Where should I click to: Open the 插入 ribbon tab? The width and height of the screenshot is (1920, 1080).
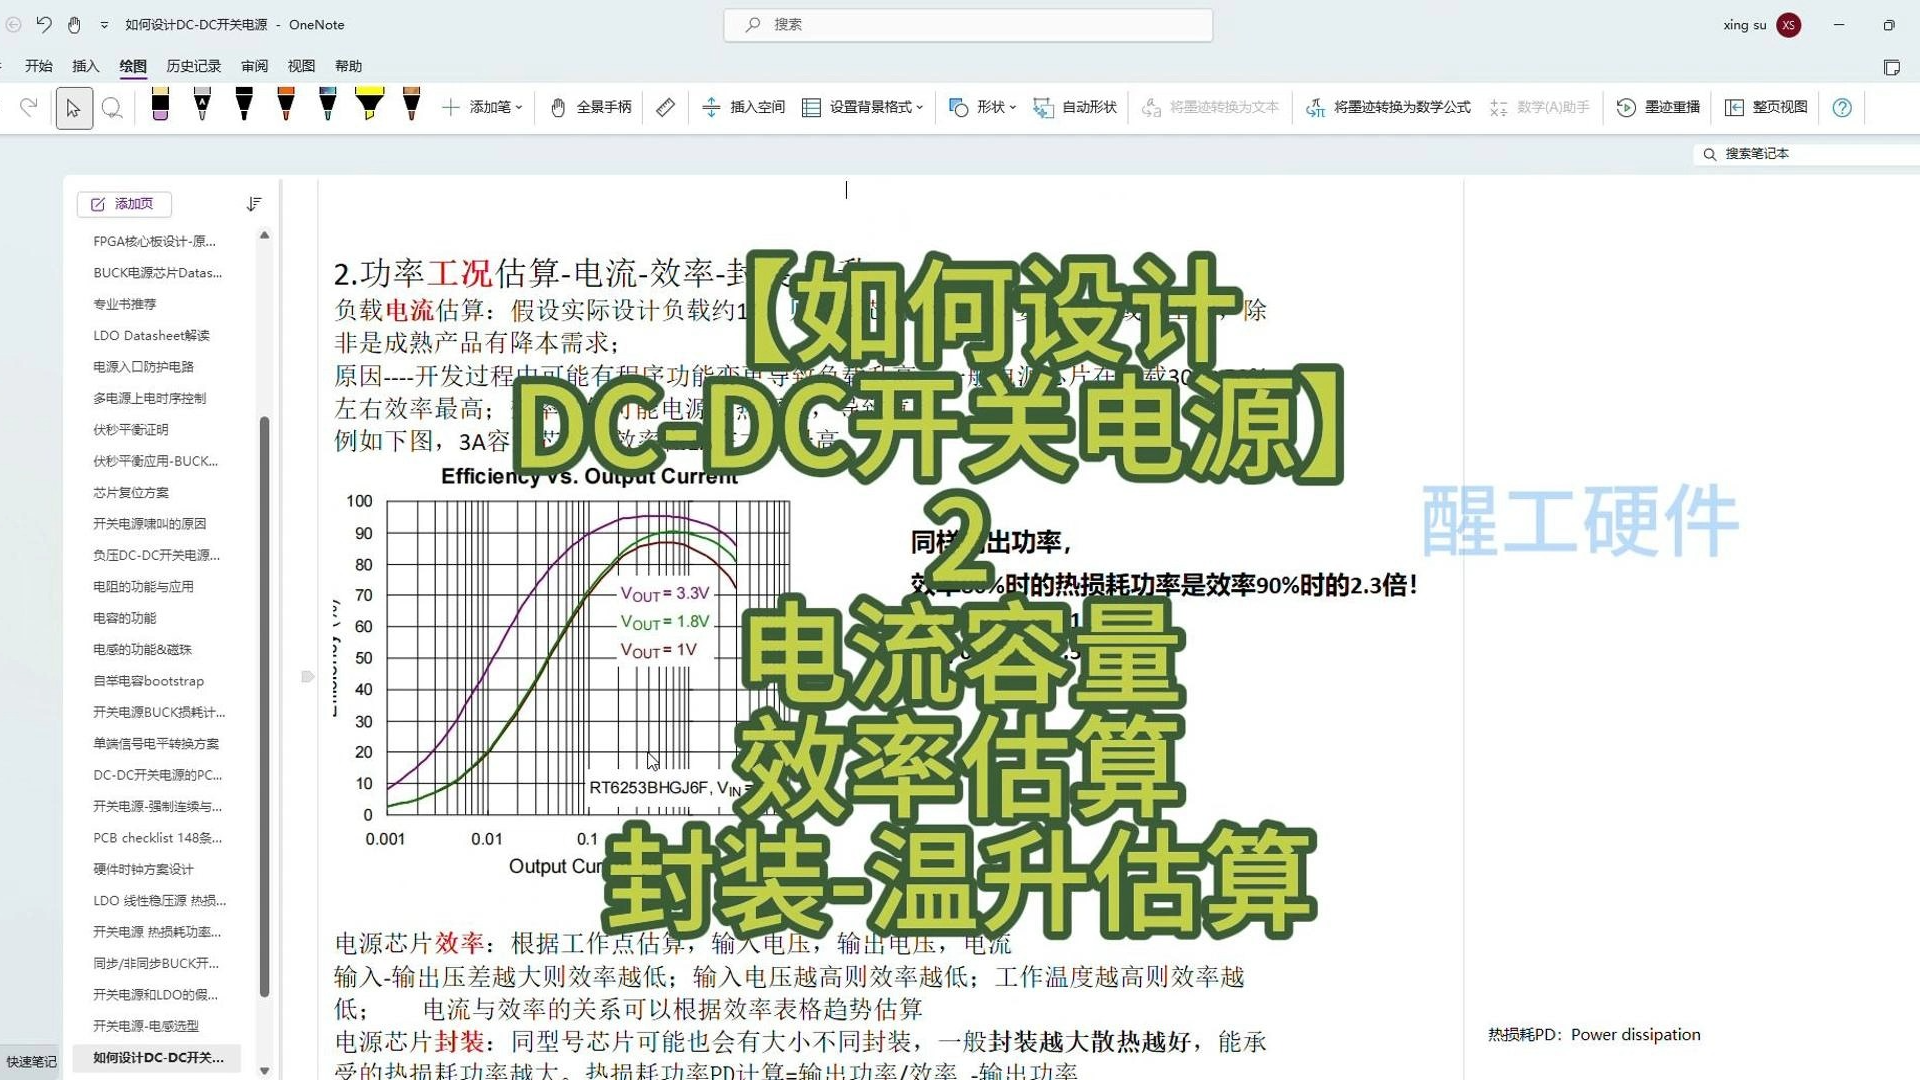[86, 66]
